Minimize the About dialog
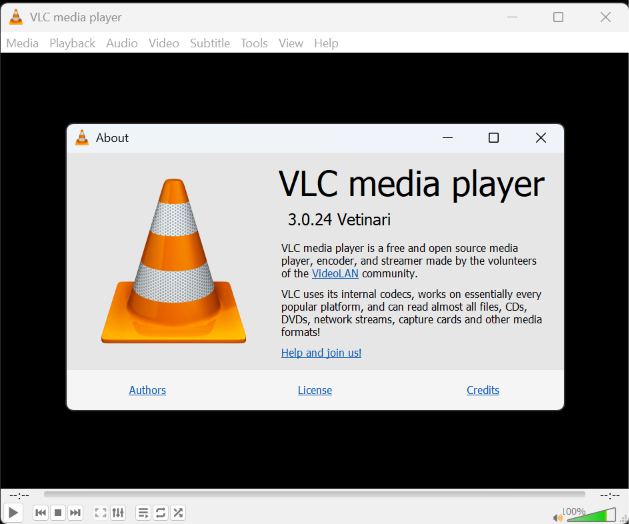 pos(447,138)
